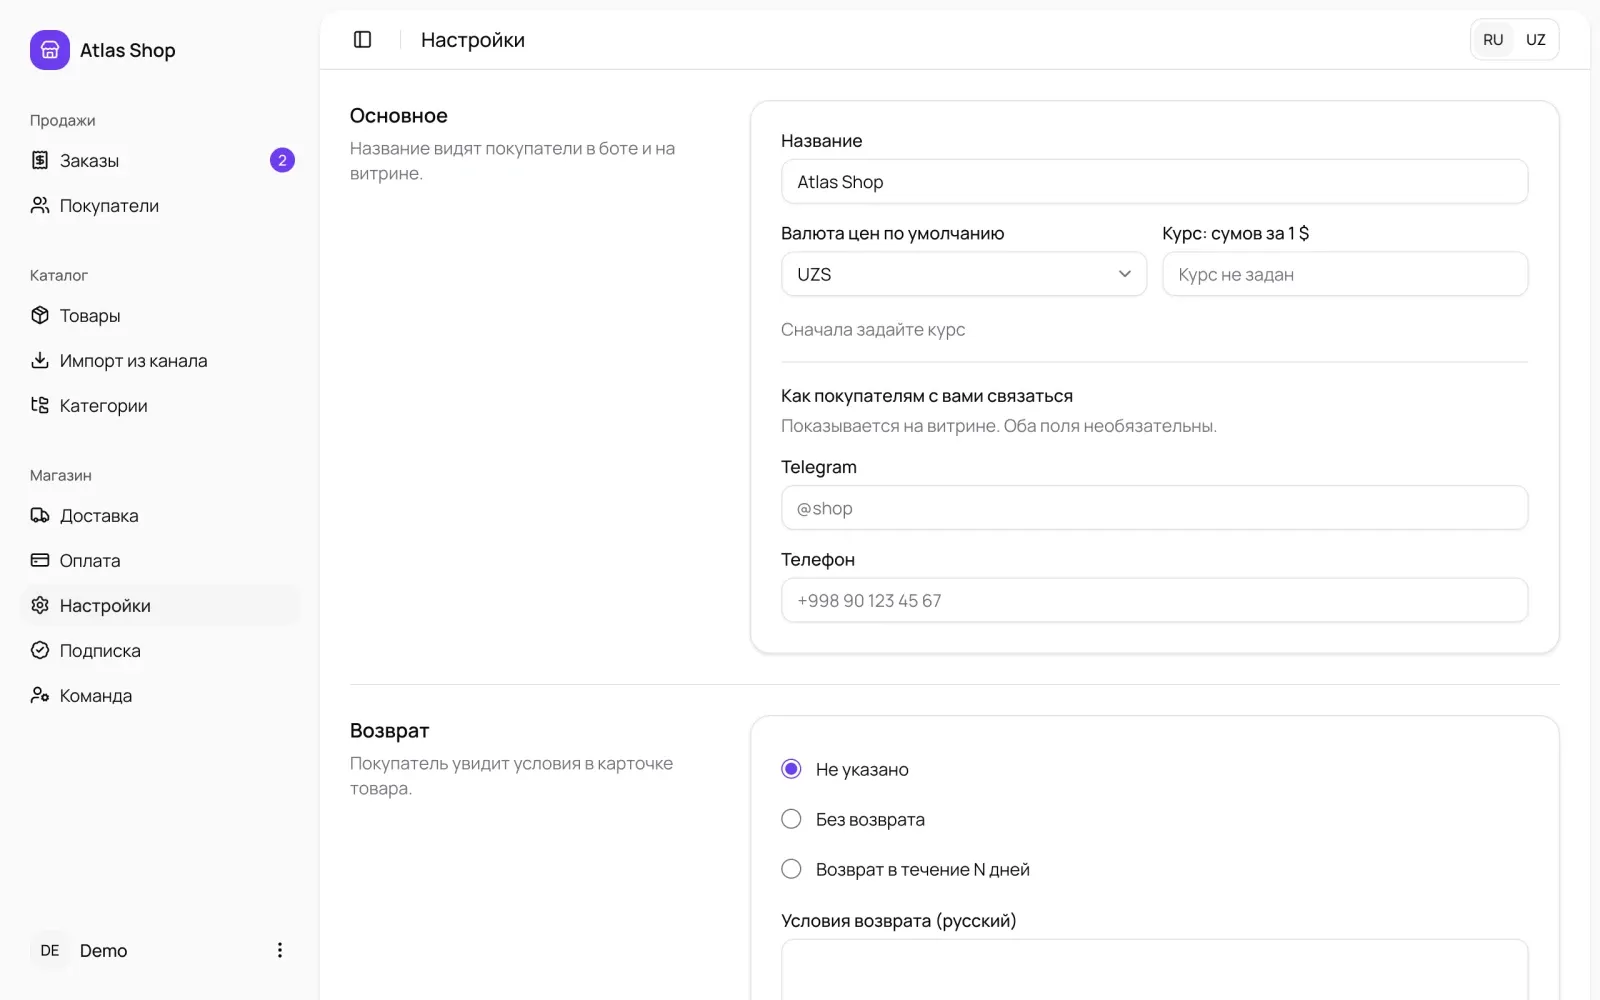Click the Категории tree icon
This screenshot has width=1600, height=1000.
[x=40, y=405]
